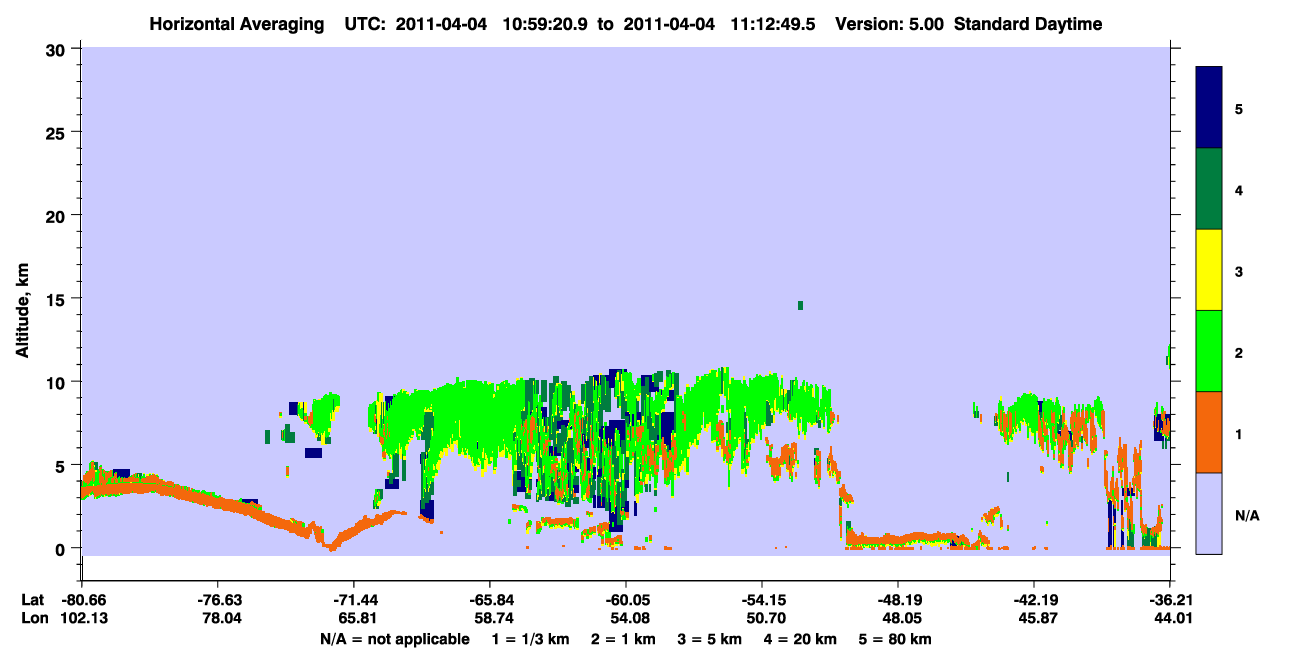Click the latitude value '-36.21'
This screenshot has width=1300, height=667.
click(x=1170, y=600)
